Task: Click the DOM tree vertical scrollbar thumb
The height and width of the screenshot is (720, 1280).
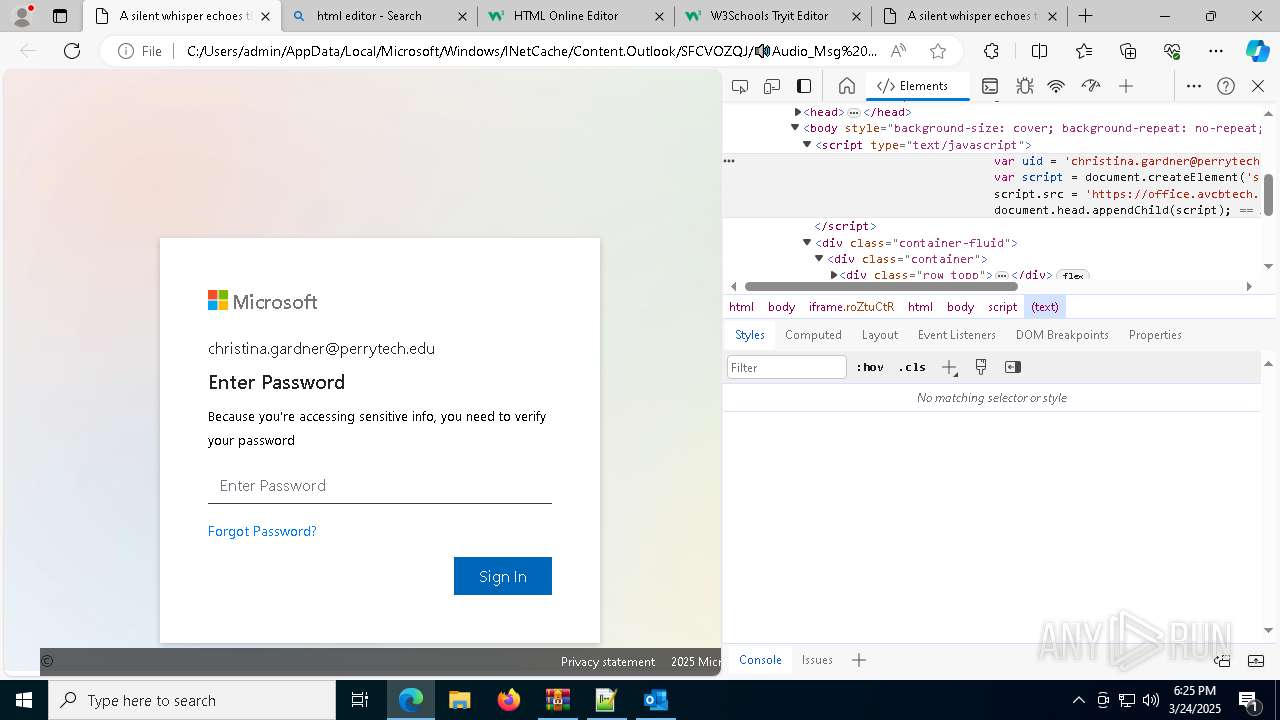Action: (1268, 195)
